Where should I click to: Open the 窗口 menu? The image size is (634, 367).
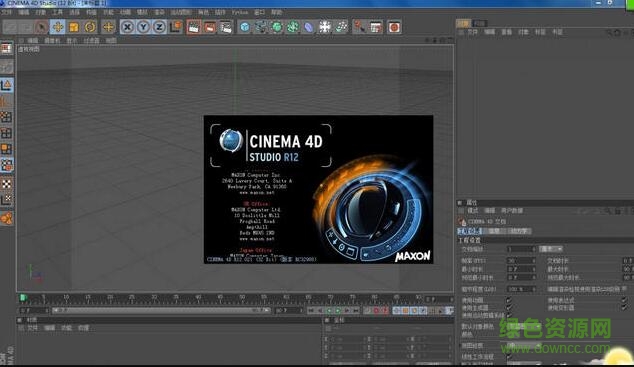[260, 13]
